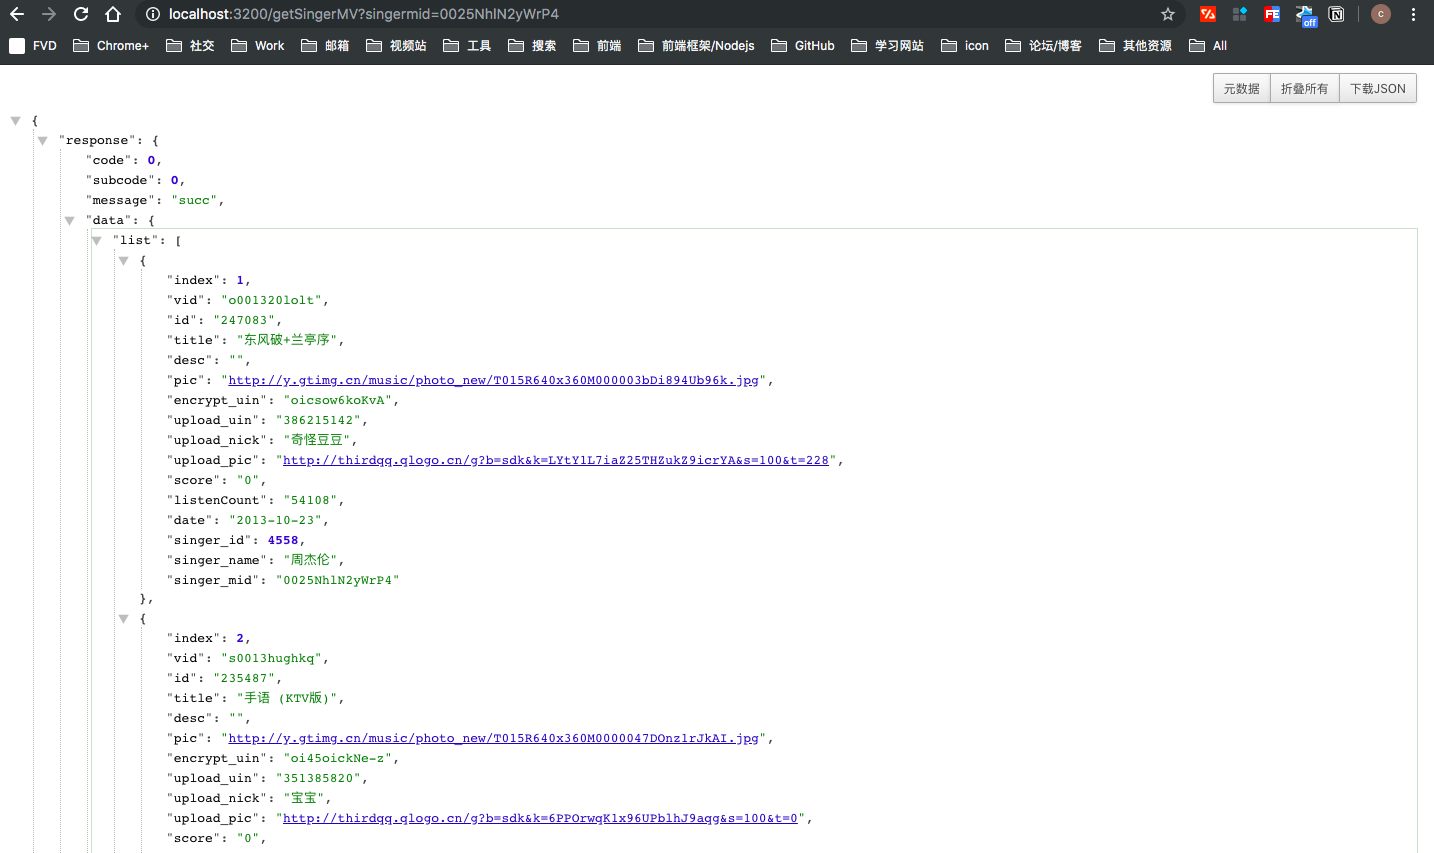1434x853 pixels.
Task: Open the Notion web clipper extension
Action: pyautogui.click(x=1336, y=14)
